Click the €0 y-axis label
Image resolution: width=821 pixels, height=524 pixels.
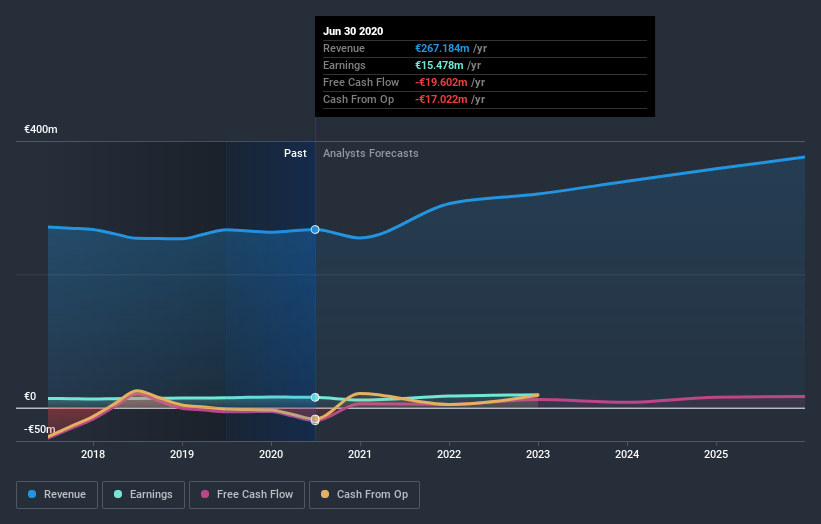(30, 396)
